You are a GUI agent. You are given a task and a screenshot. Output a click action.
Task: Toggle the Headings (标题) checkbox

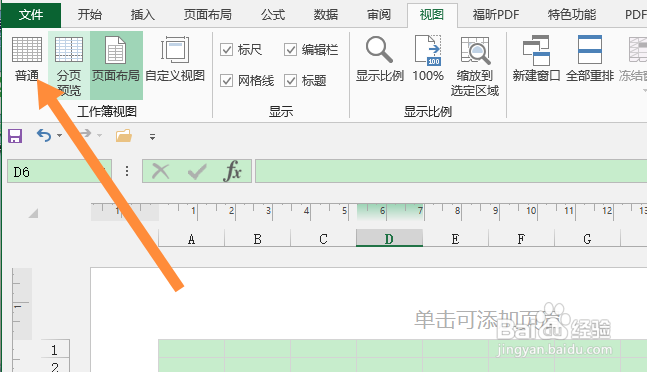pyautogui.click(x=290, y=80)
